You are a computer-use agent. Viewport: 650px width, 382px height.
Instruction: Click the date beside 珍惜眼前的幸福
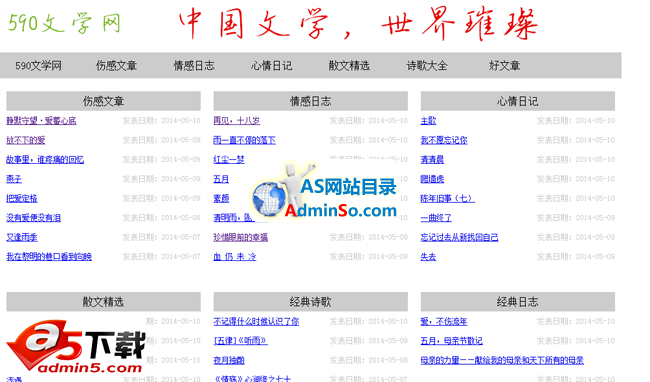pos(369,237)
